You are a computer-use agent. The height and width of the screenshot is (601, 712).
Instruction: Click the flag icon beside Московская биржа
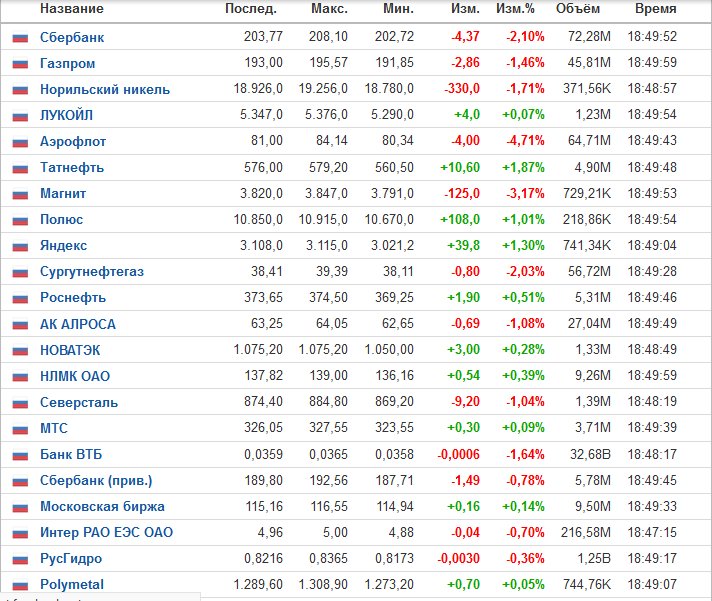coord(20,507)
